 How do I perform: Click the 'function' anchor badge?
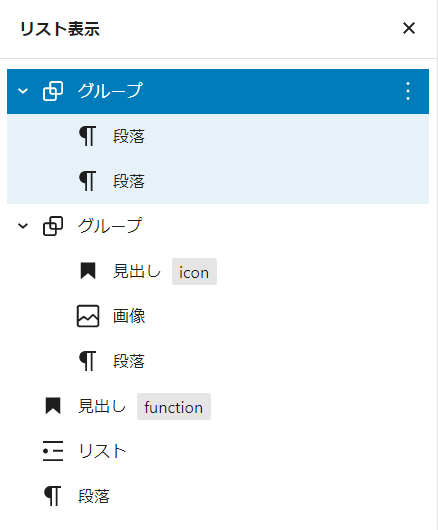point(174,407)
